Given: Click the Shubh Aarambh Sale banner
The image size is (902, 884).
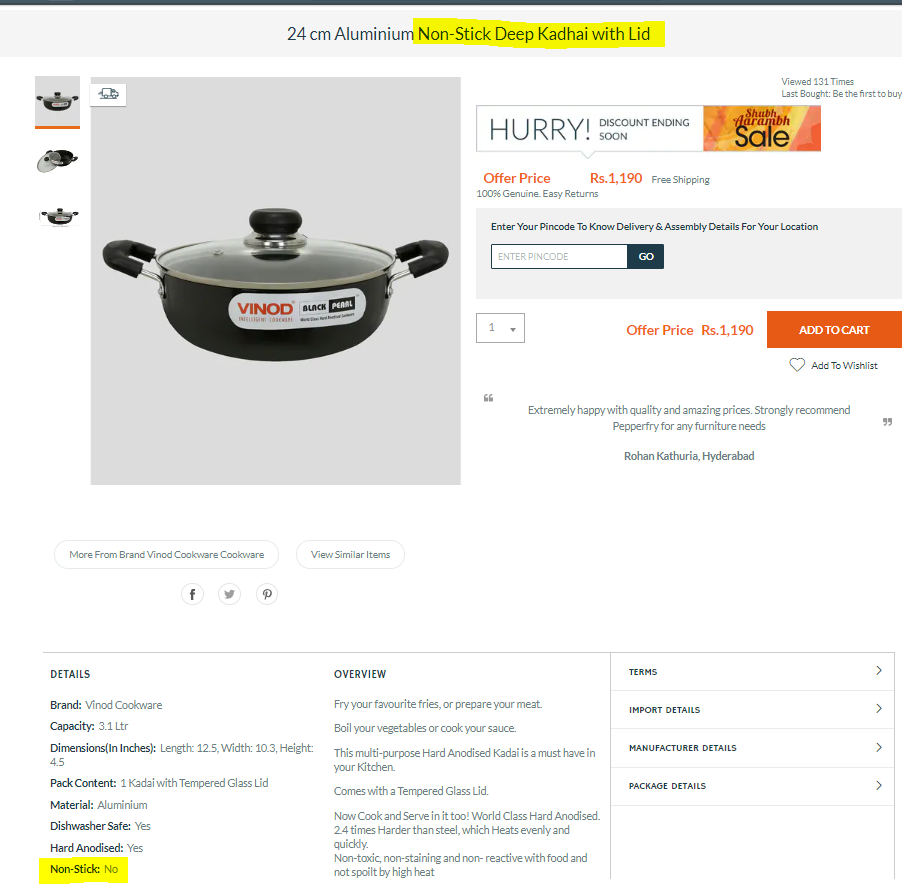Looking at the screenshot, I should 762,128.
